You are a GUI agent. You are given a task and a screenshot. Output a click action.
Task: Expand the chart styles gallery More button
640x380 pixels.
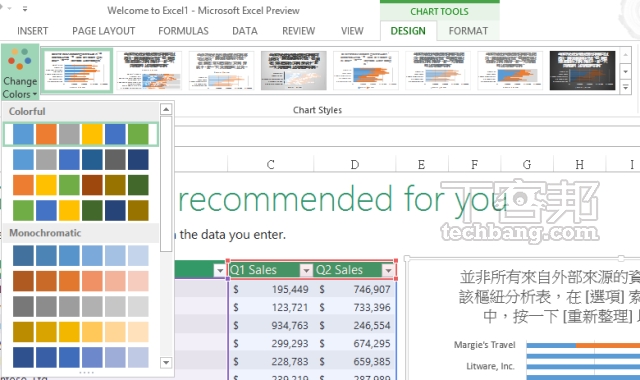point(626,87)
